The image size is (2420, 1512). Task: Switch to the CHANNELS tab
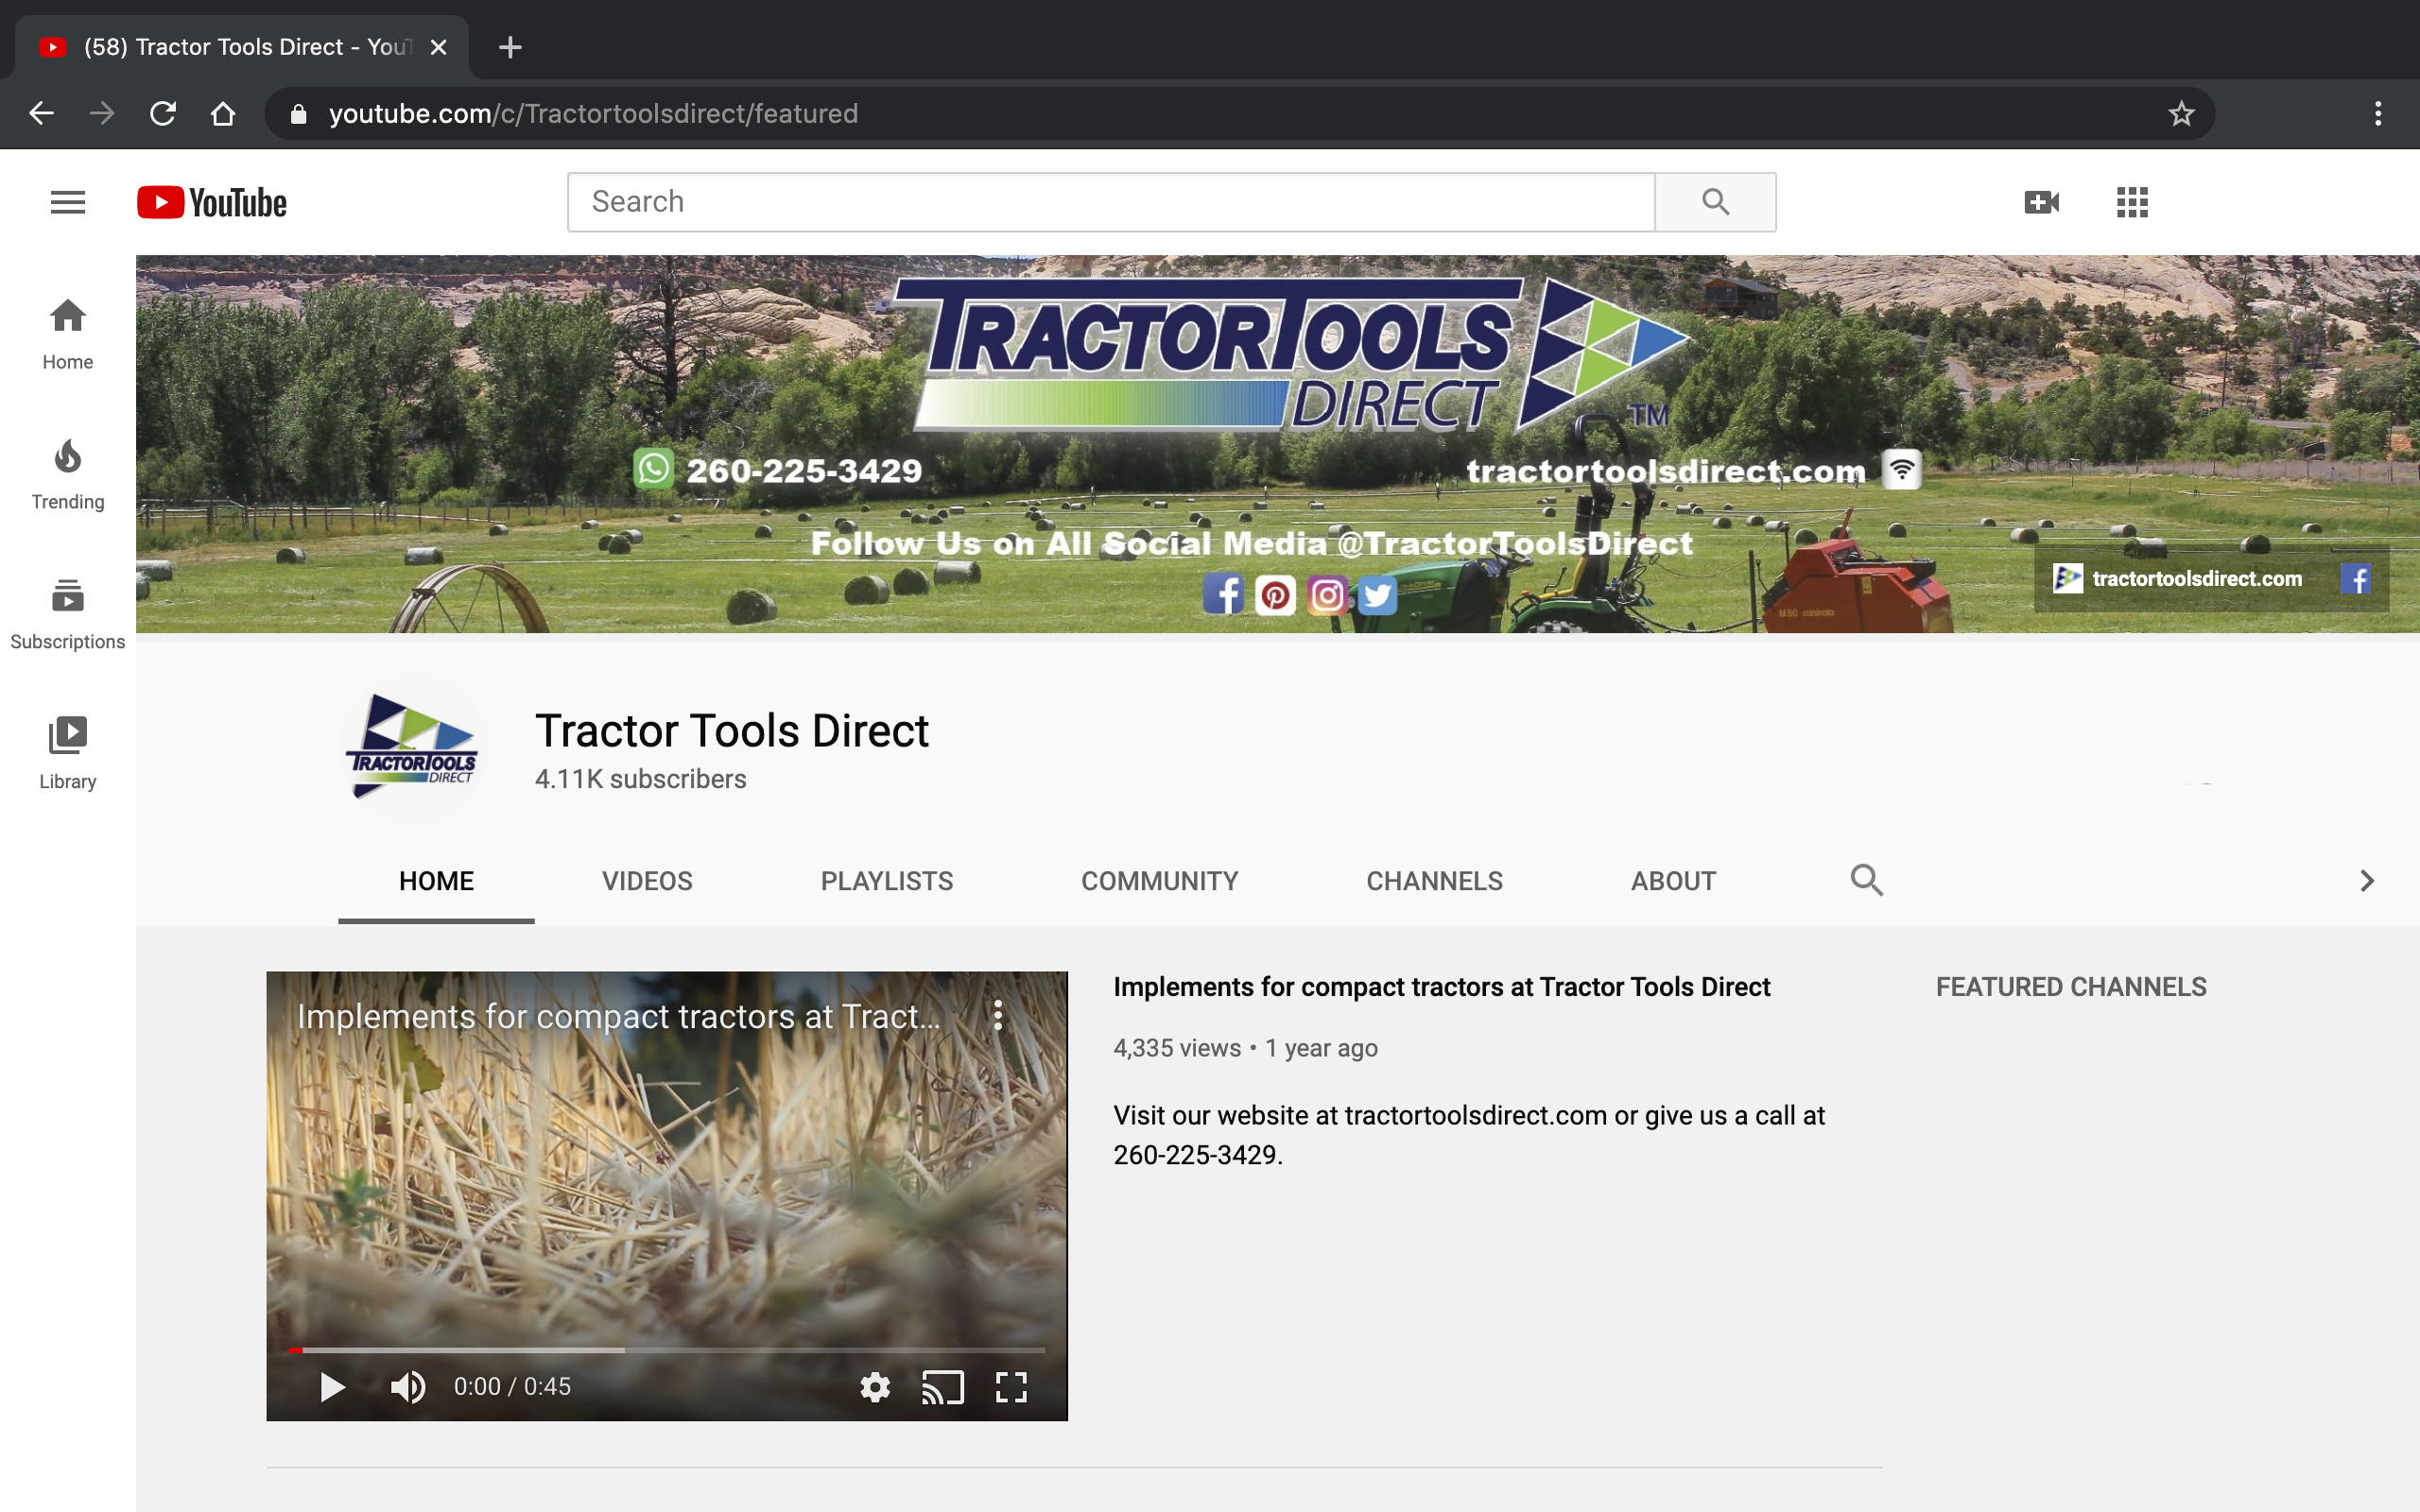pyautogui.click(x=1434, y=881)
